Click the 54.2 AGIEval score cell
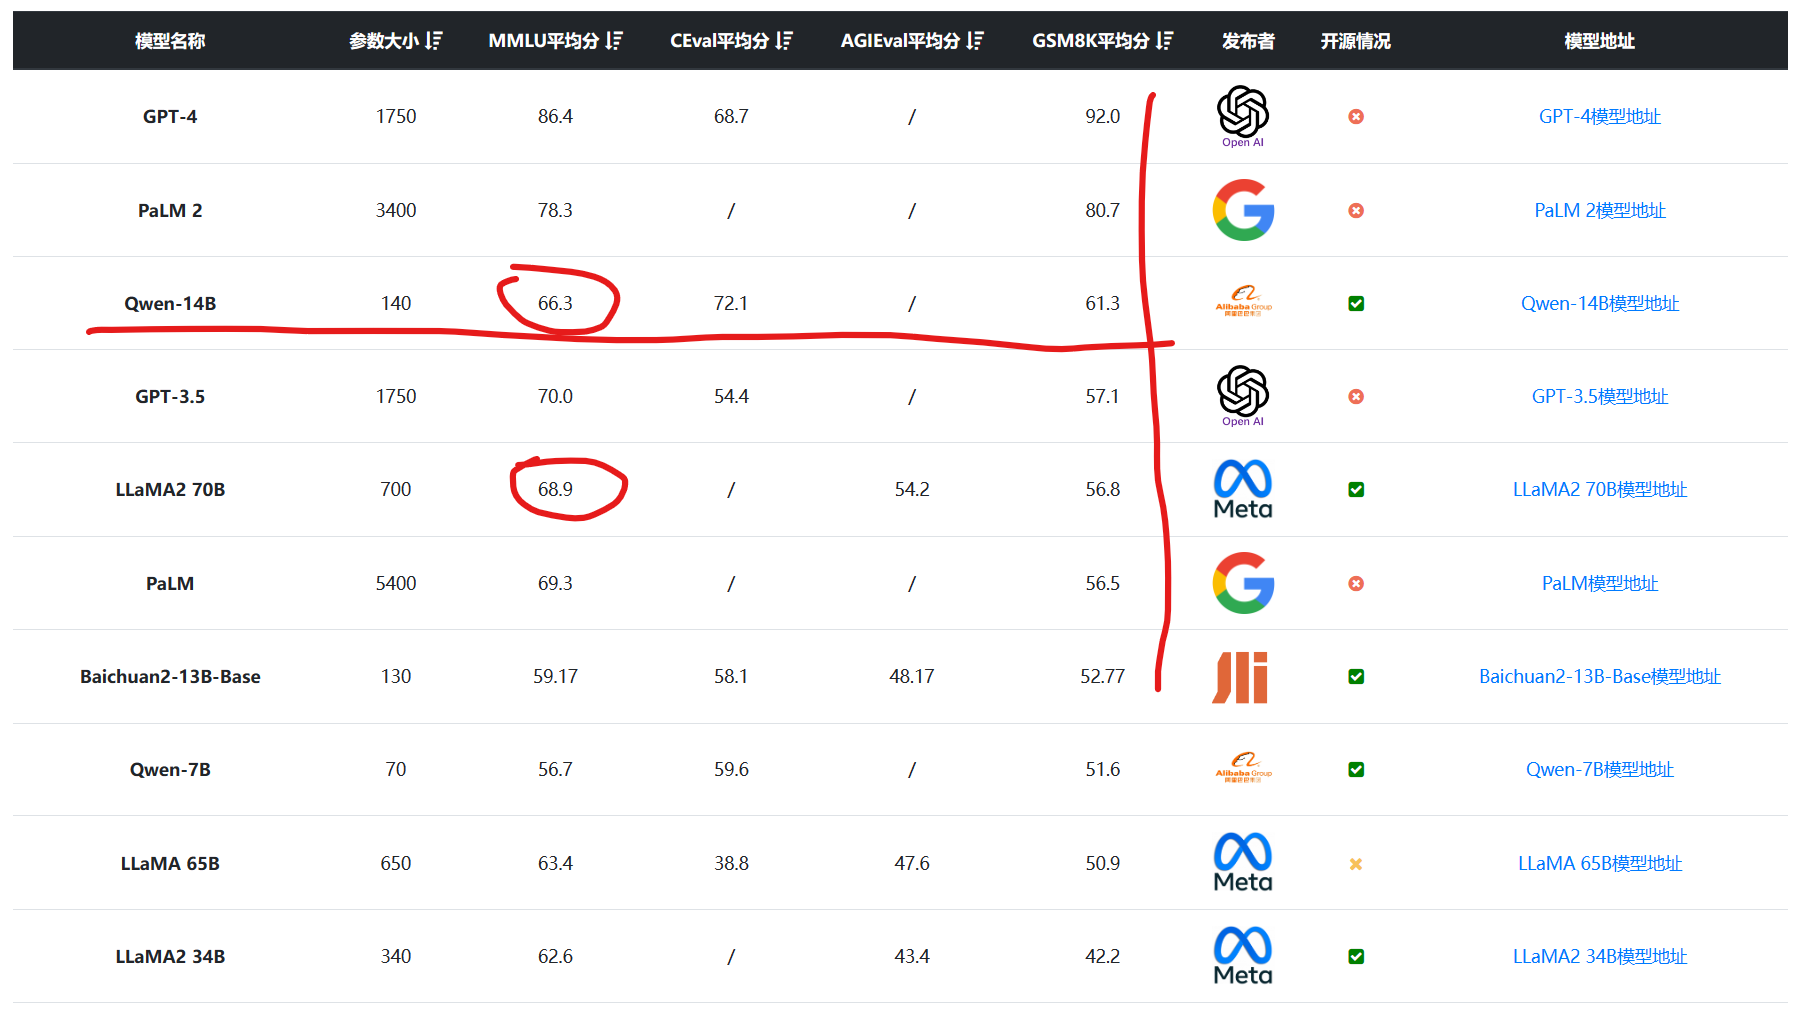This screenshot has height=1011, width=1803. click(x=912, y=489)
